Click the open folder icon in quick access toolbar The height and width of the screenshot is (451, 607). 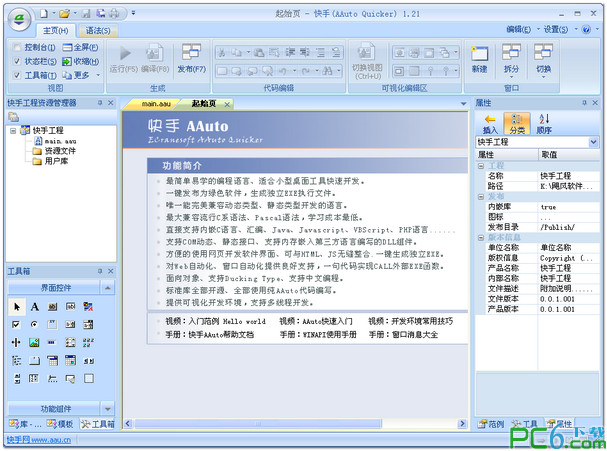coord(64,14)
